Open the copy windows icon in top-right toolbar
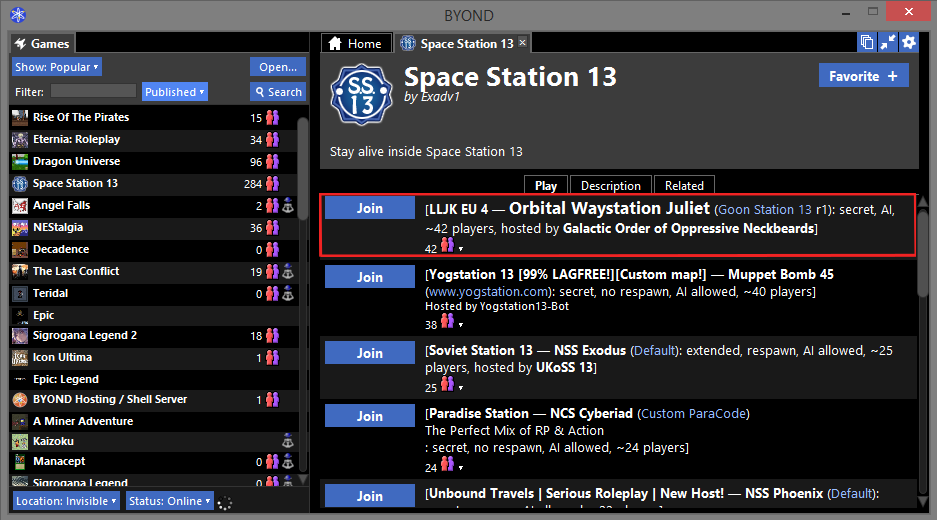This screenshot has width=938, height=521. 867,42
